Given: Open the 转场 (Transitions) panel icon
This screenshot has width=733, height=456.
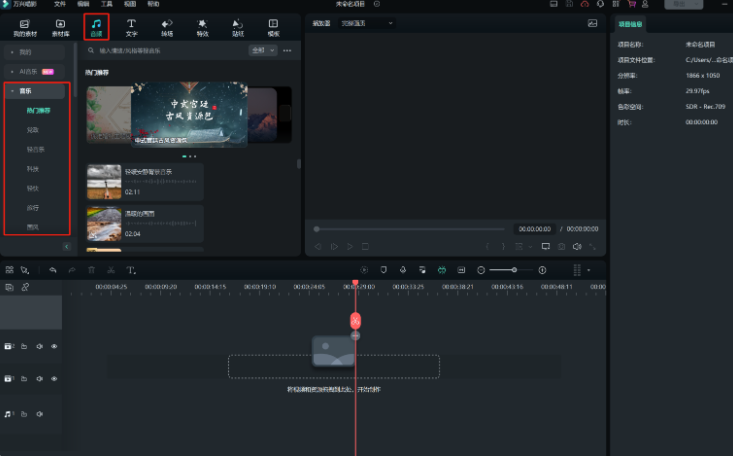Looking at the screenshot, I should [x=167, y=26].
